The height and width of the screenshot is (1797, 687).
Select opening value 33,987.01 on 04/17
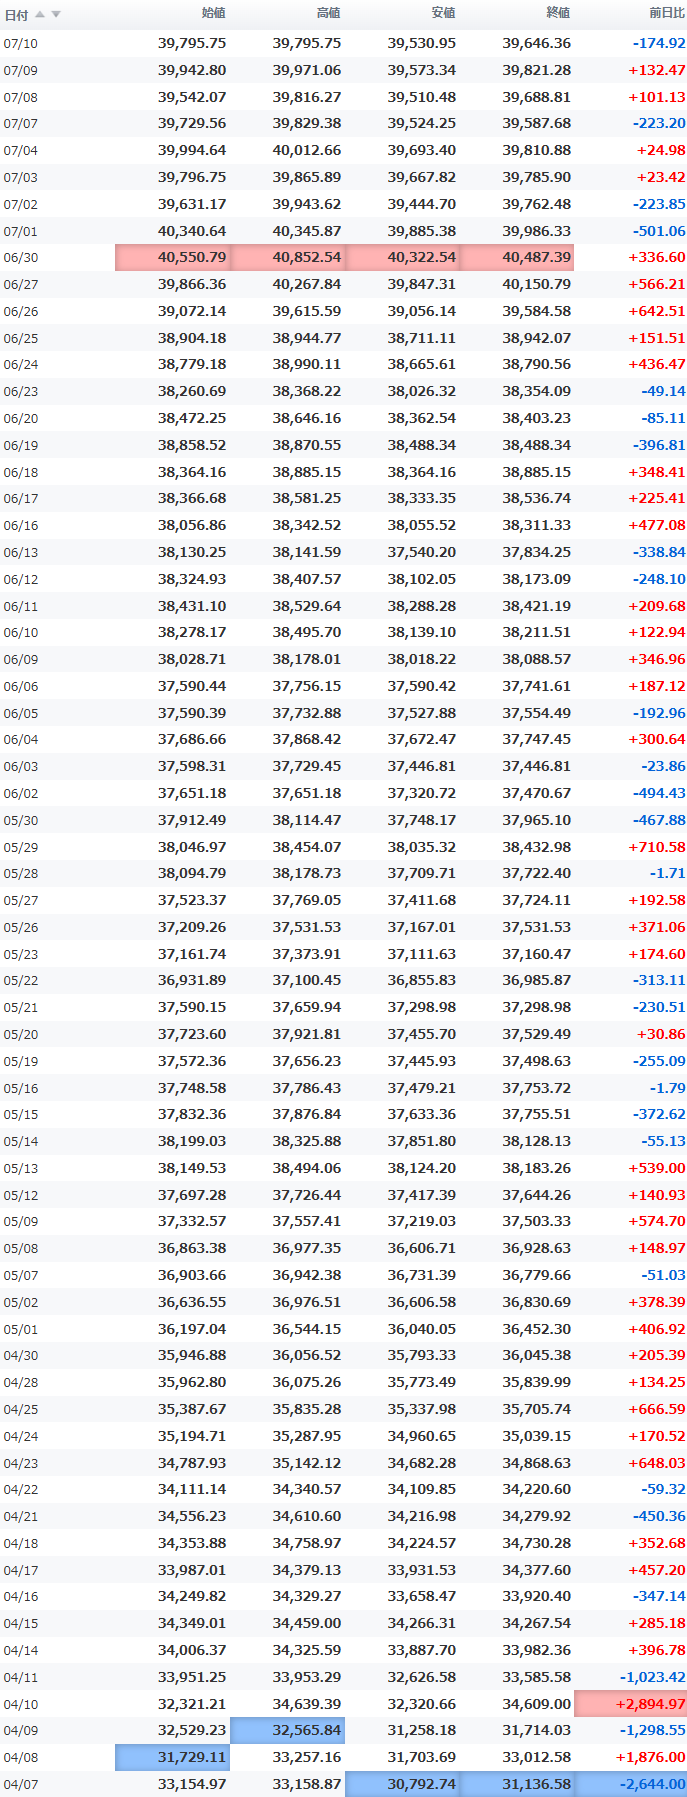tap(192, 1570)
